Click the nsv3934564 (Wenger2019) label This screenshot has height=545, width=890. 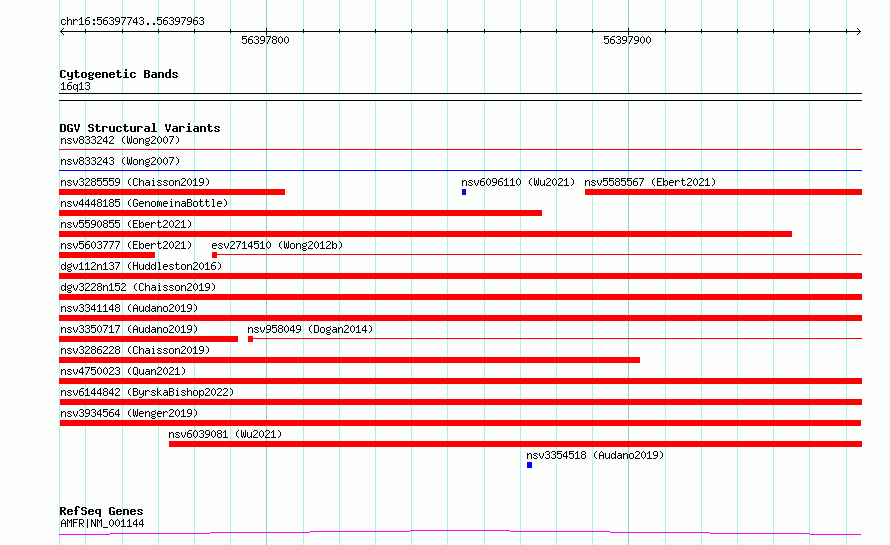[x=129, y=413]
